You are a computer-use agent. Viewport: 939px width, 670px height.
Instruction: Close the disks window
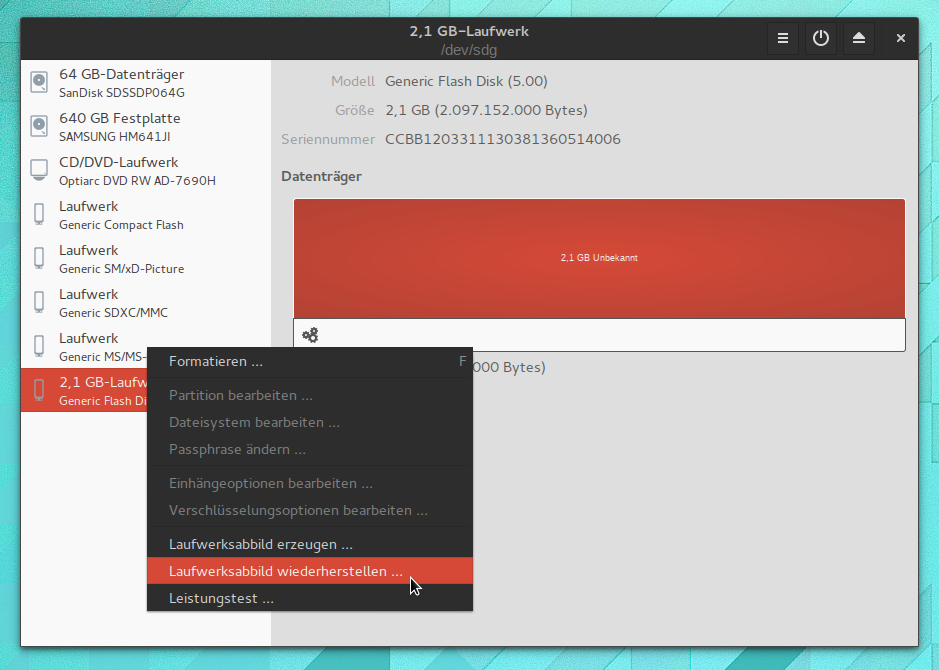(x=900, y=39)
